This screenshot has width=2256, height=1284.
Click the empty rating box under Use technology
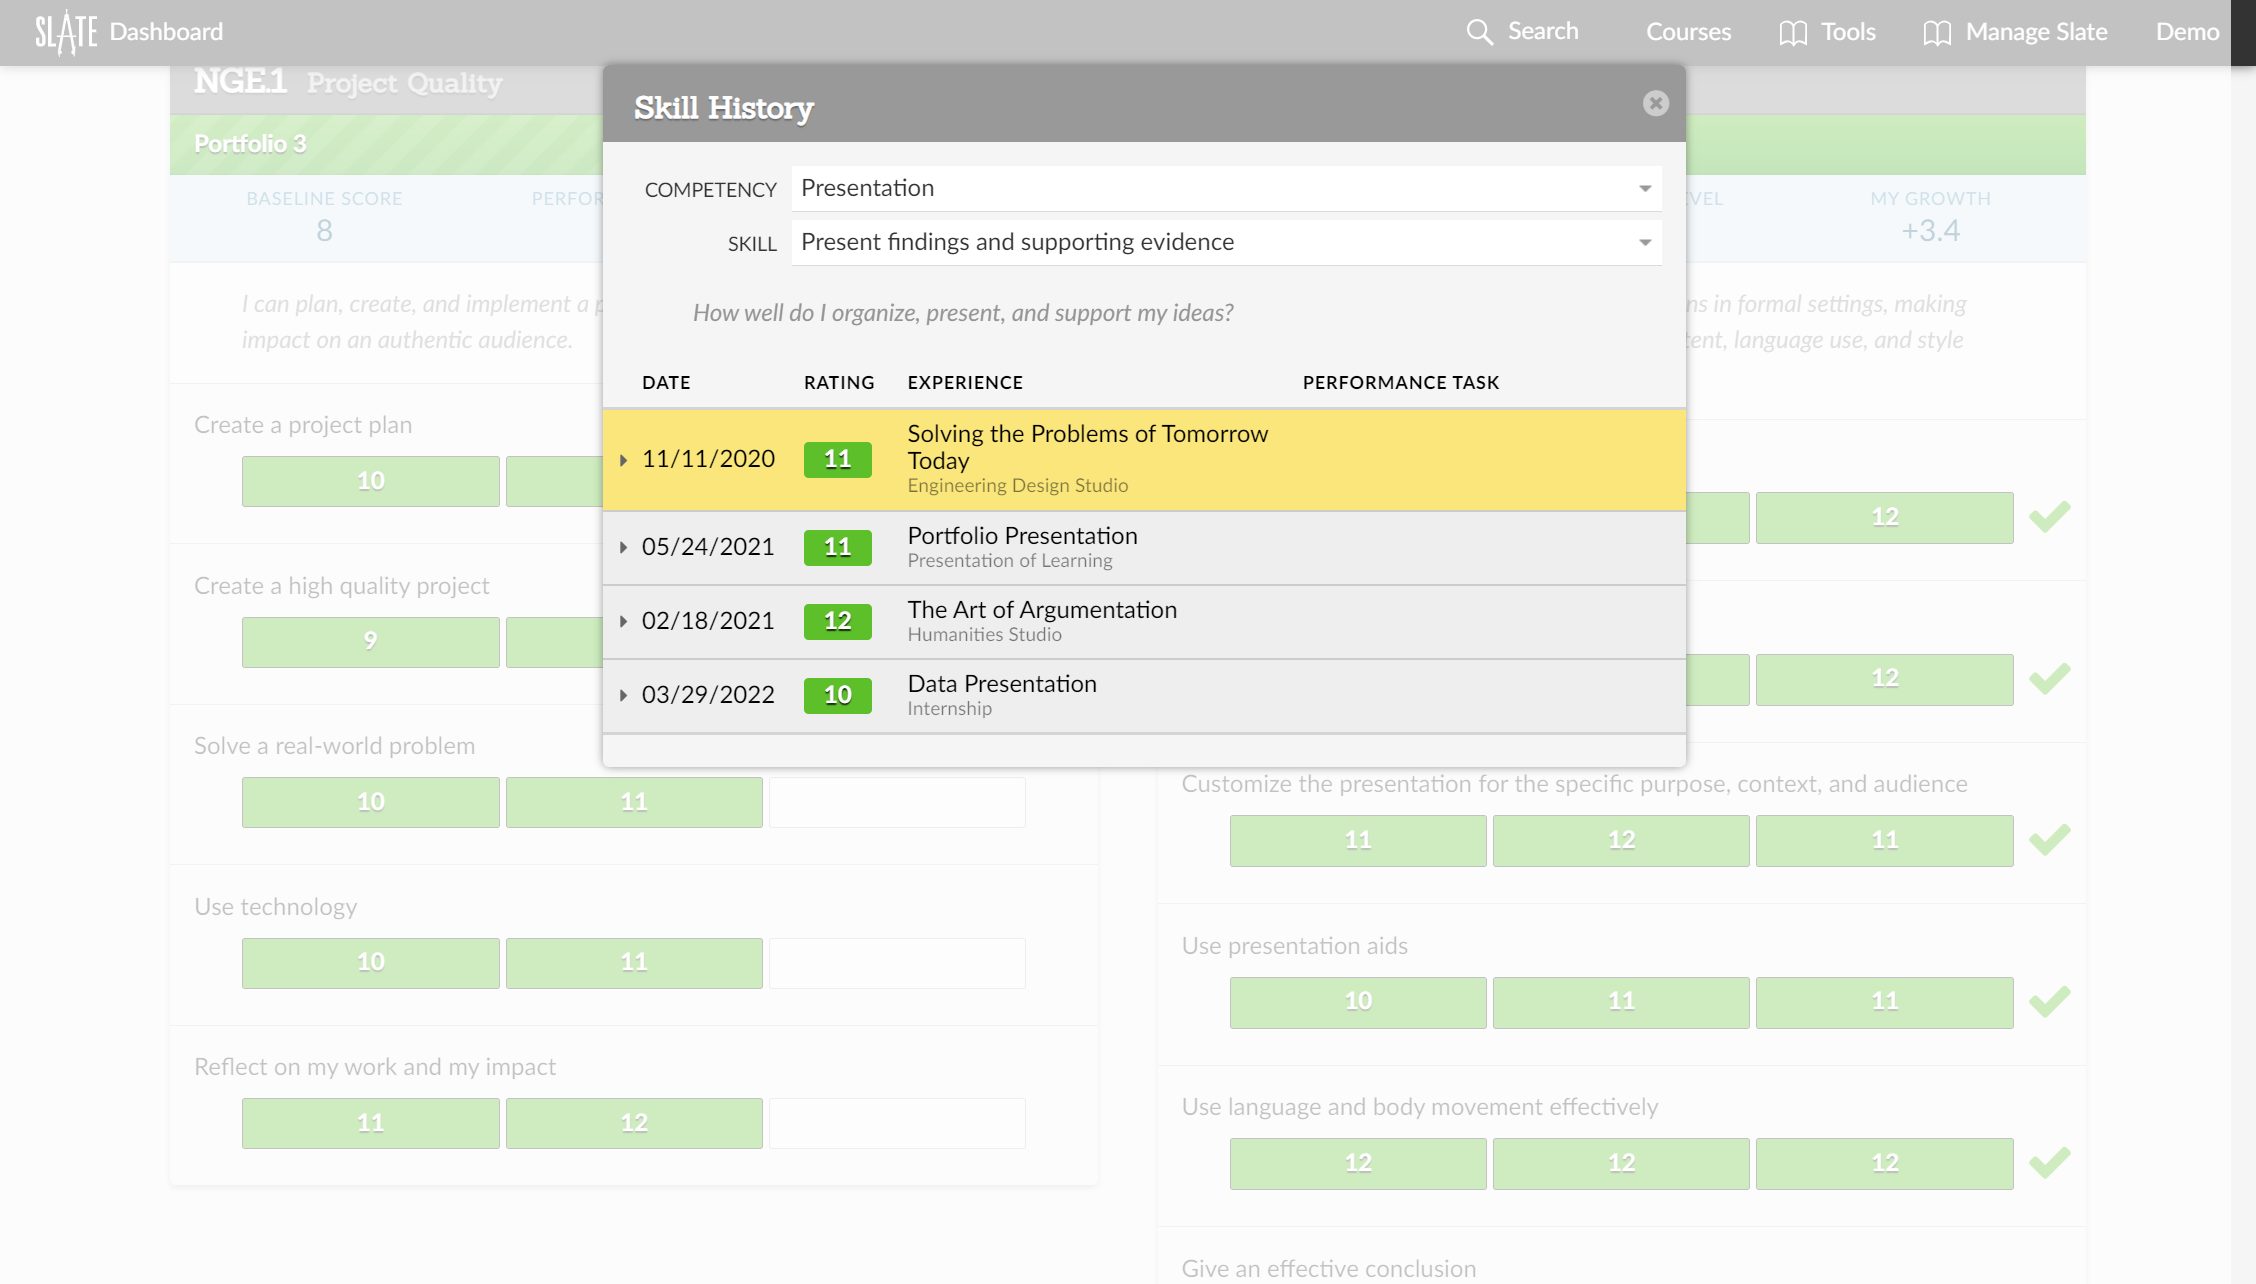[896, 963]
